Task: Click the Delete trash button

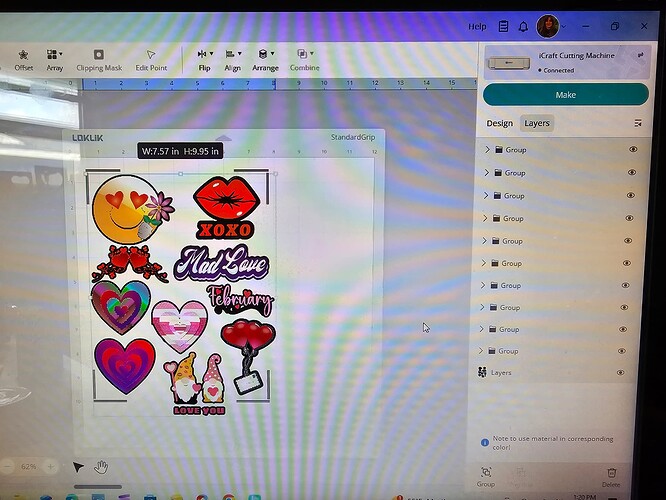Action: coord(611,477)
